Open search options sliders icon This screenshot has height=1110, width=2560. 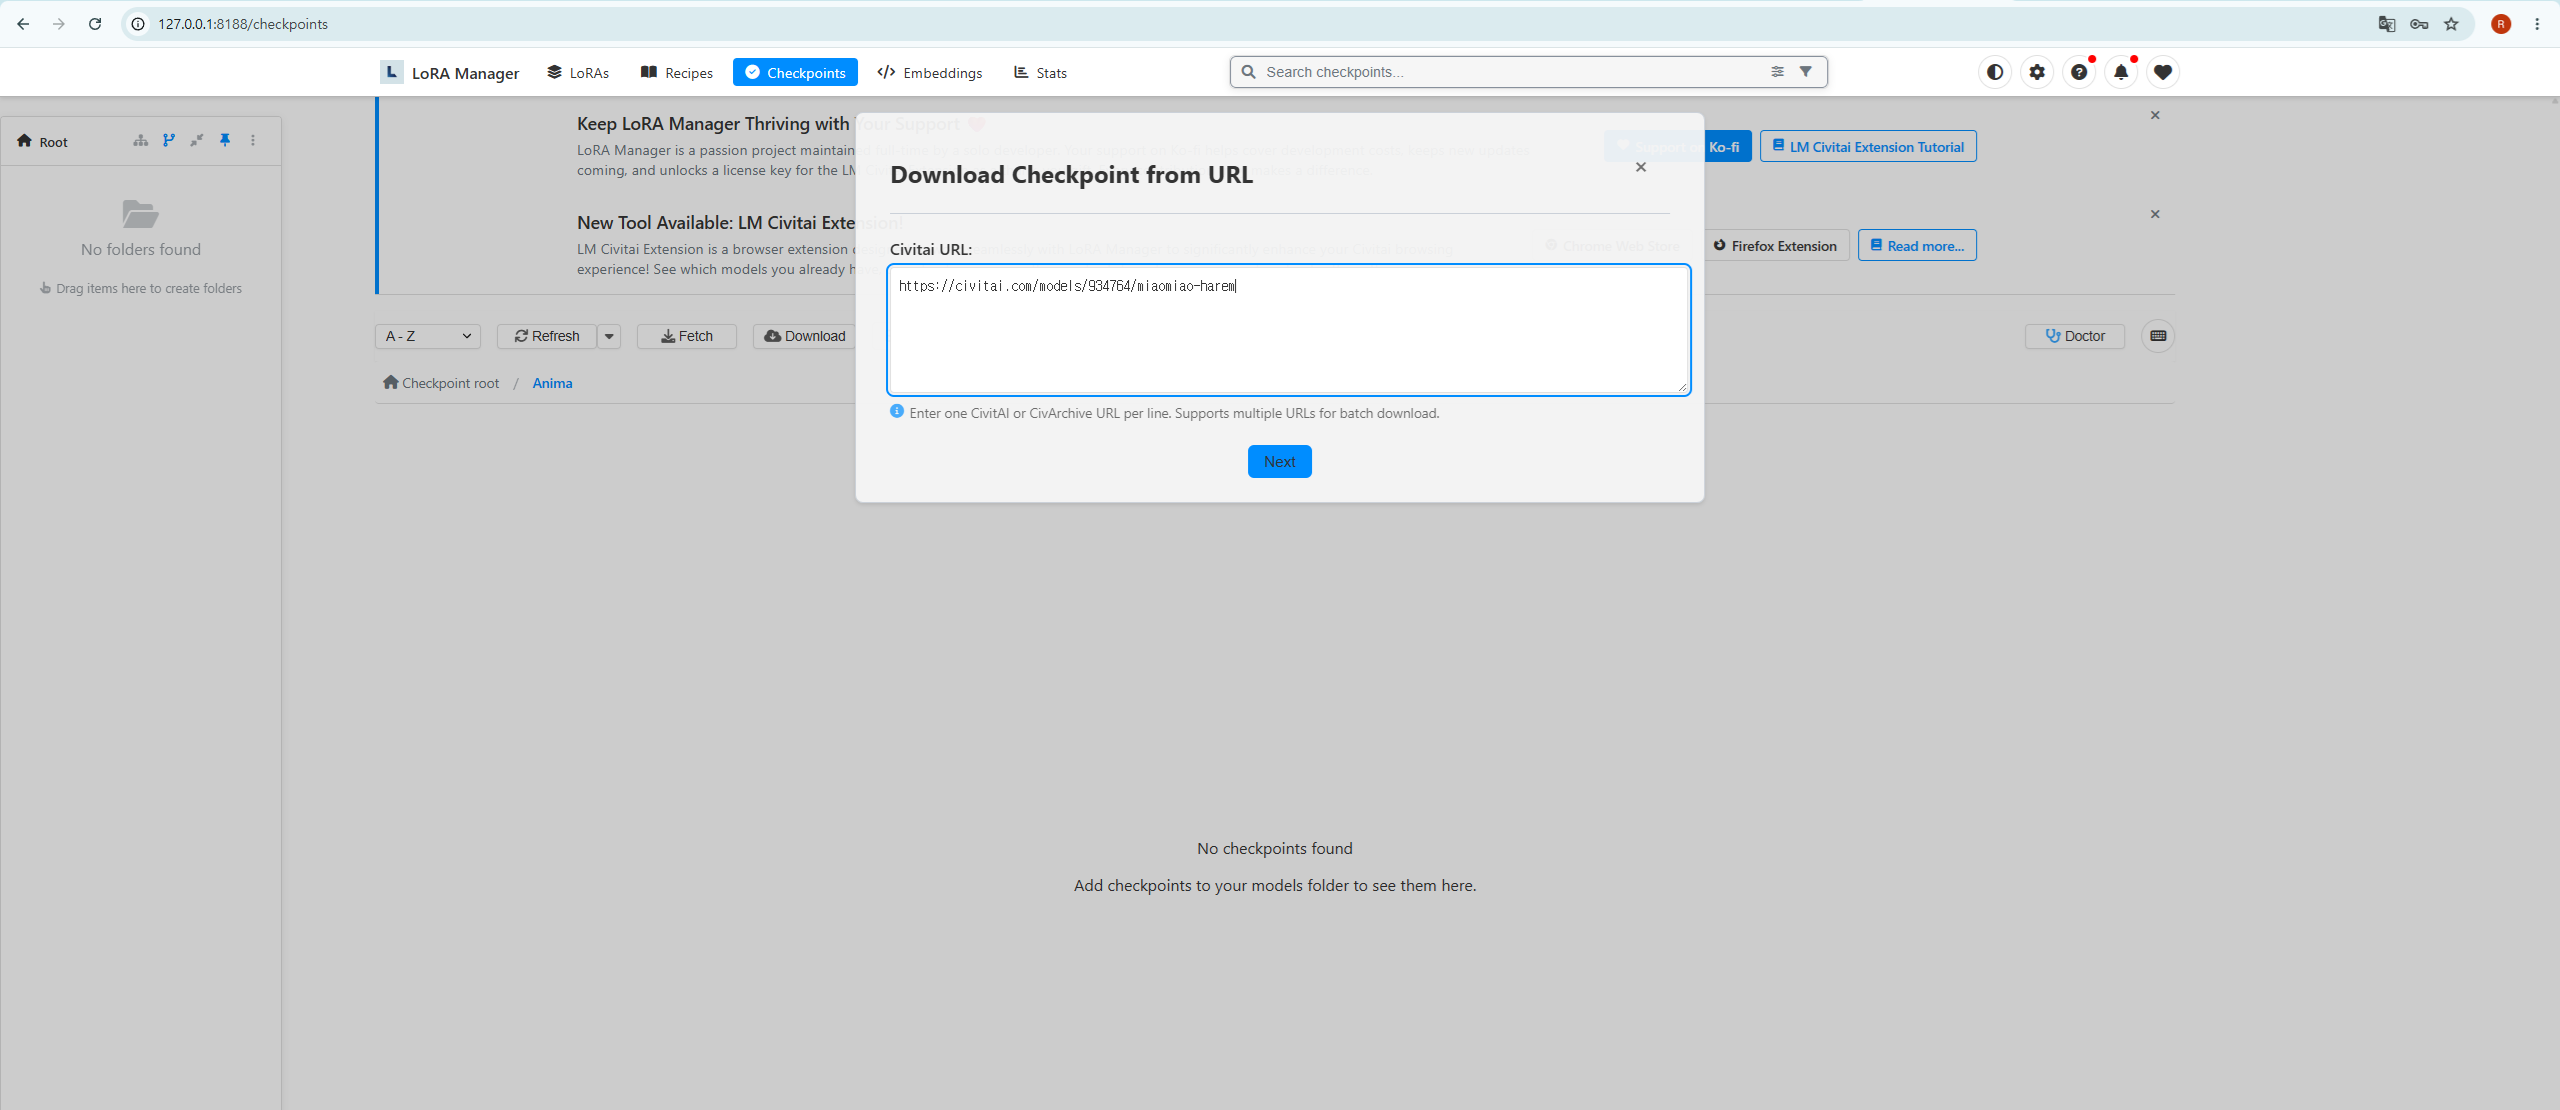tap(1777, 72)
